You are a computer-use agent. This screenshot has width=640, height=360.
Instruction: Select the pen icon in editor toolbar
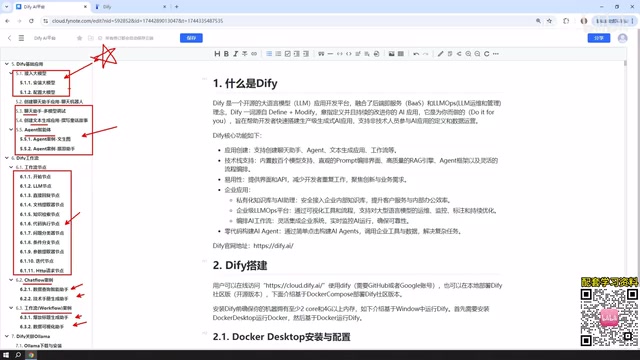pyautogui.click(x=440, y=54)
